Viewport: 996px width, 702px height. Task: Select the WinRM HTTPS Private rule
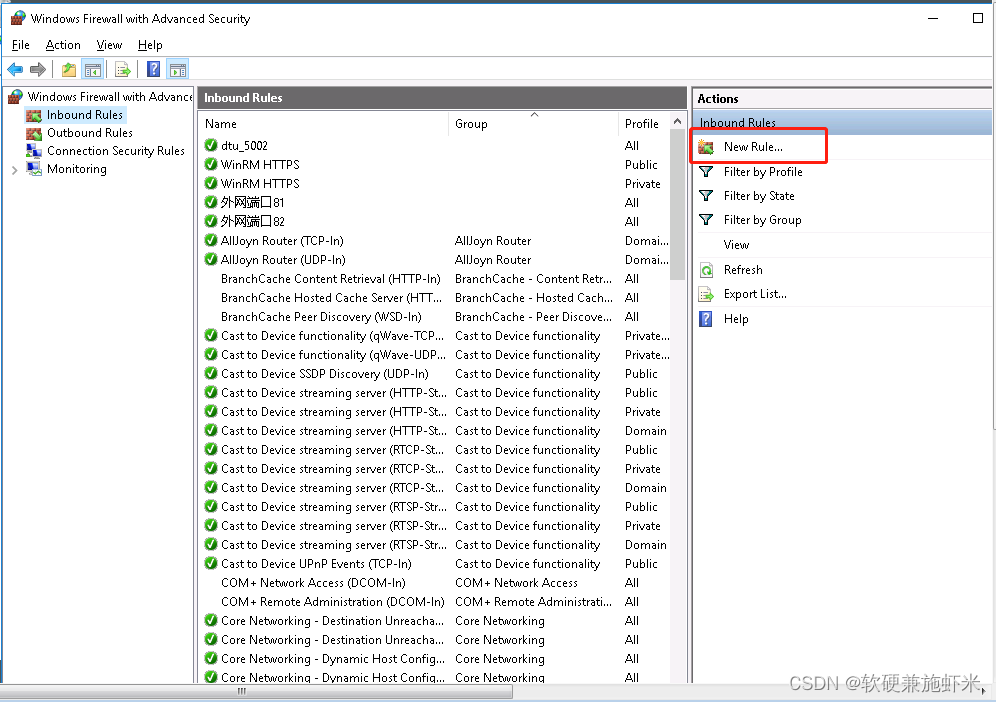[x=434, y=184]
